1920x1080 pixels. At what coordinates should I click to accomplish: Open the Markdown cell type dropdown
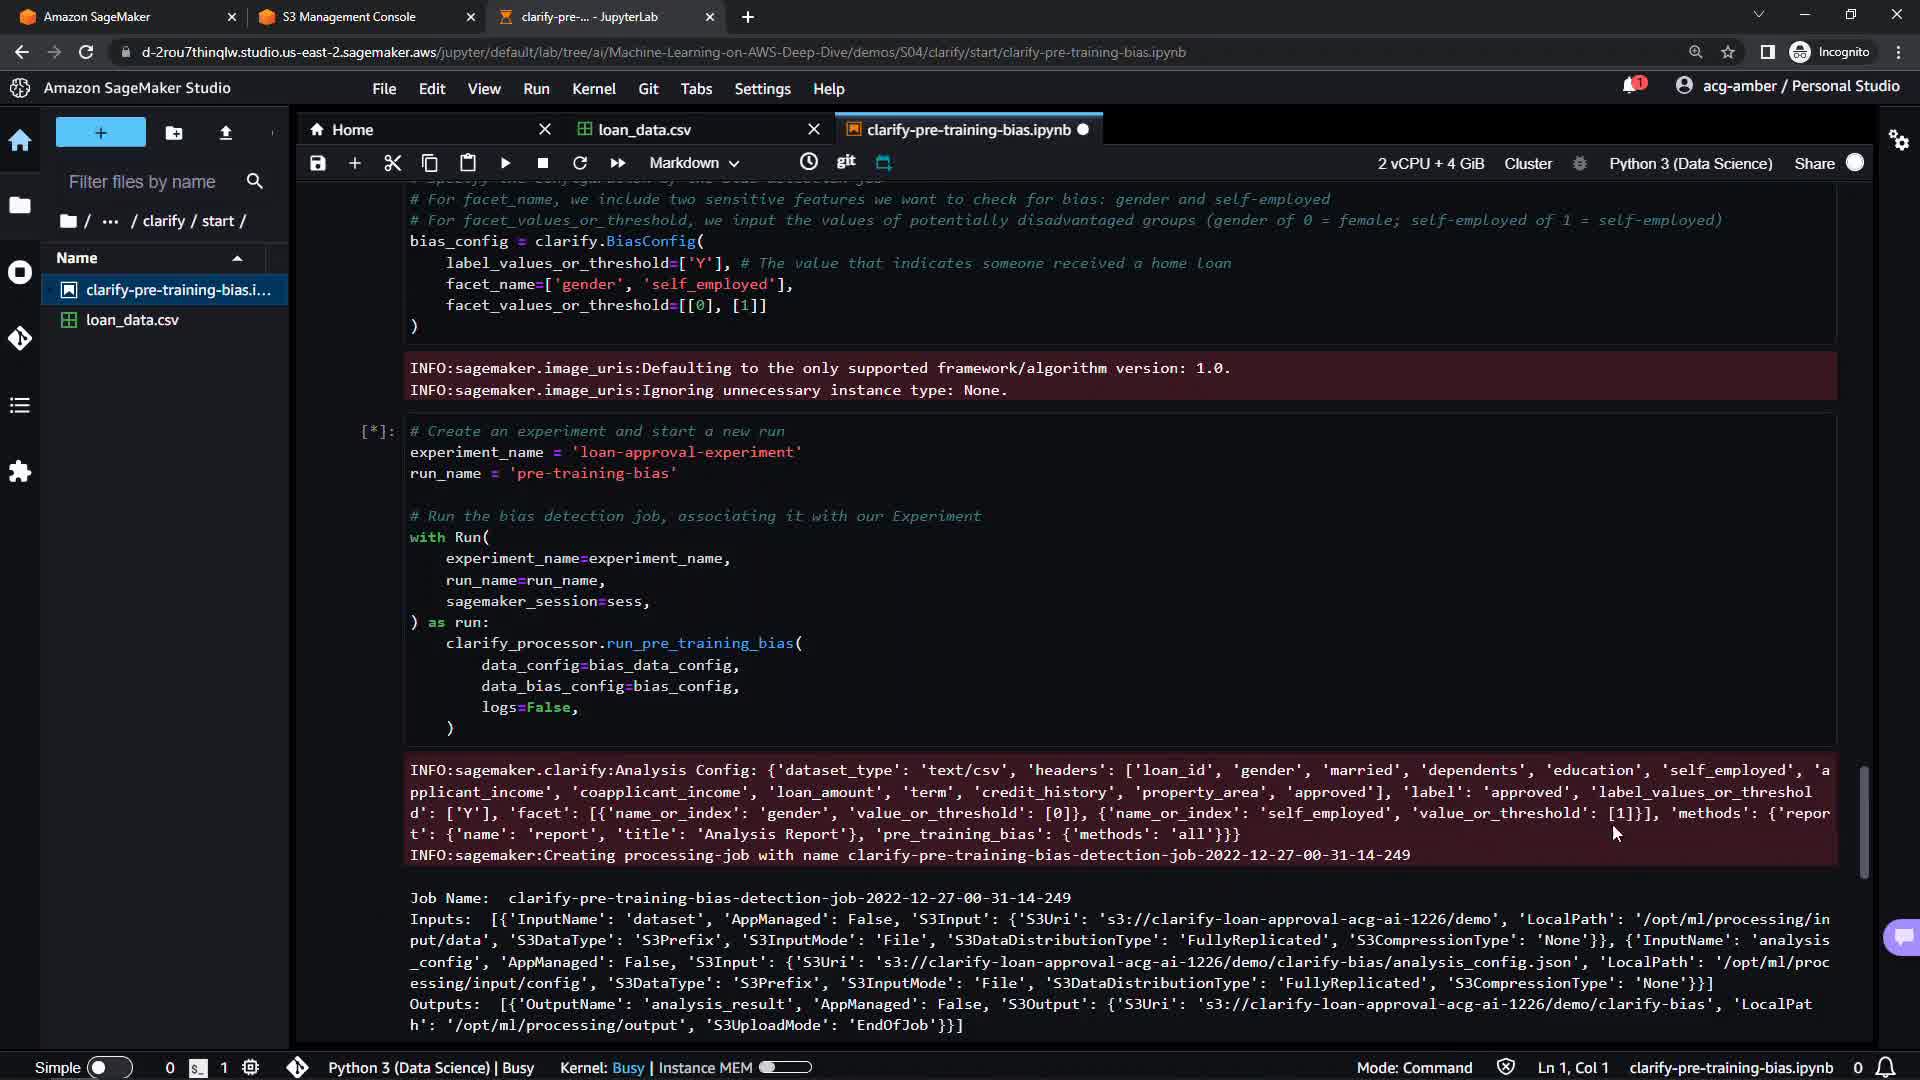coord(694,163)
